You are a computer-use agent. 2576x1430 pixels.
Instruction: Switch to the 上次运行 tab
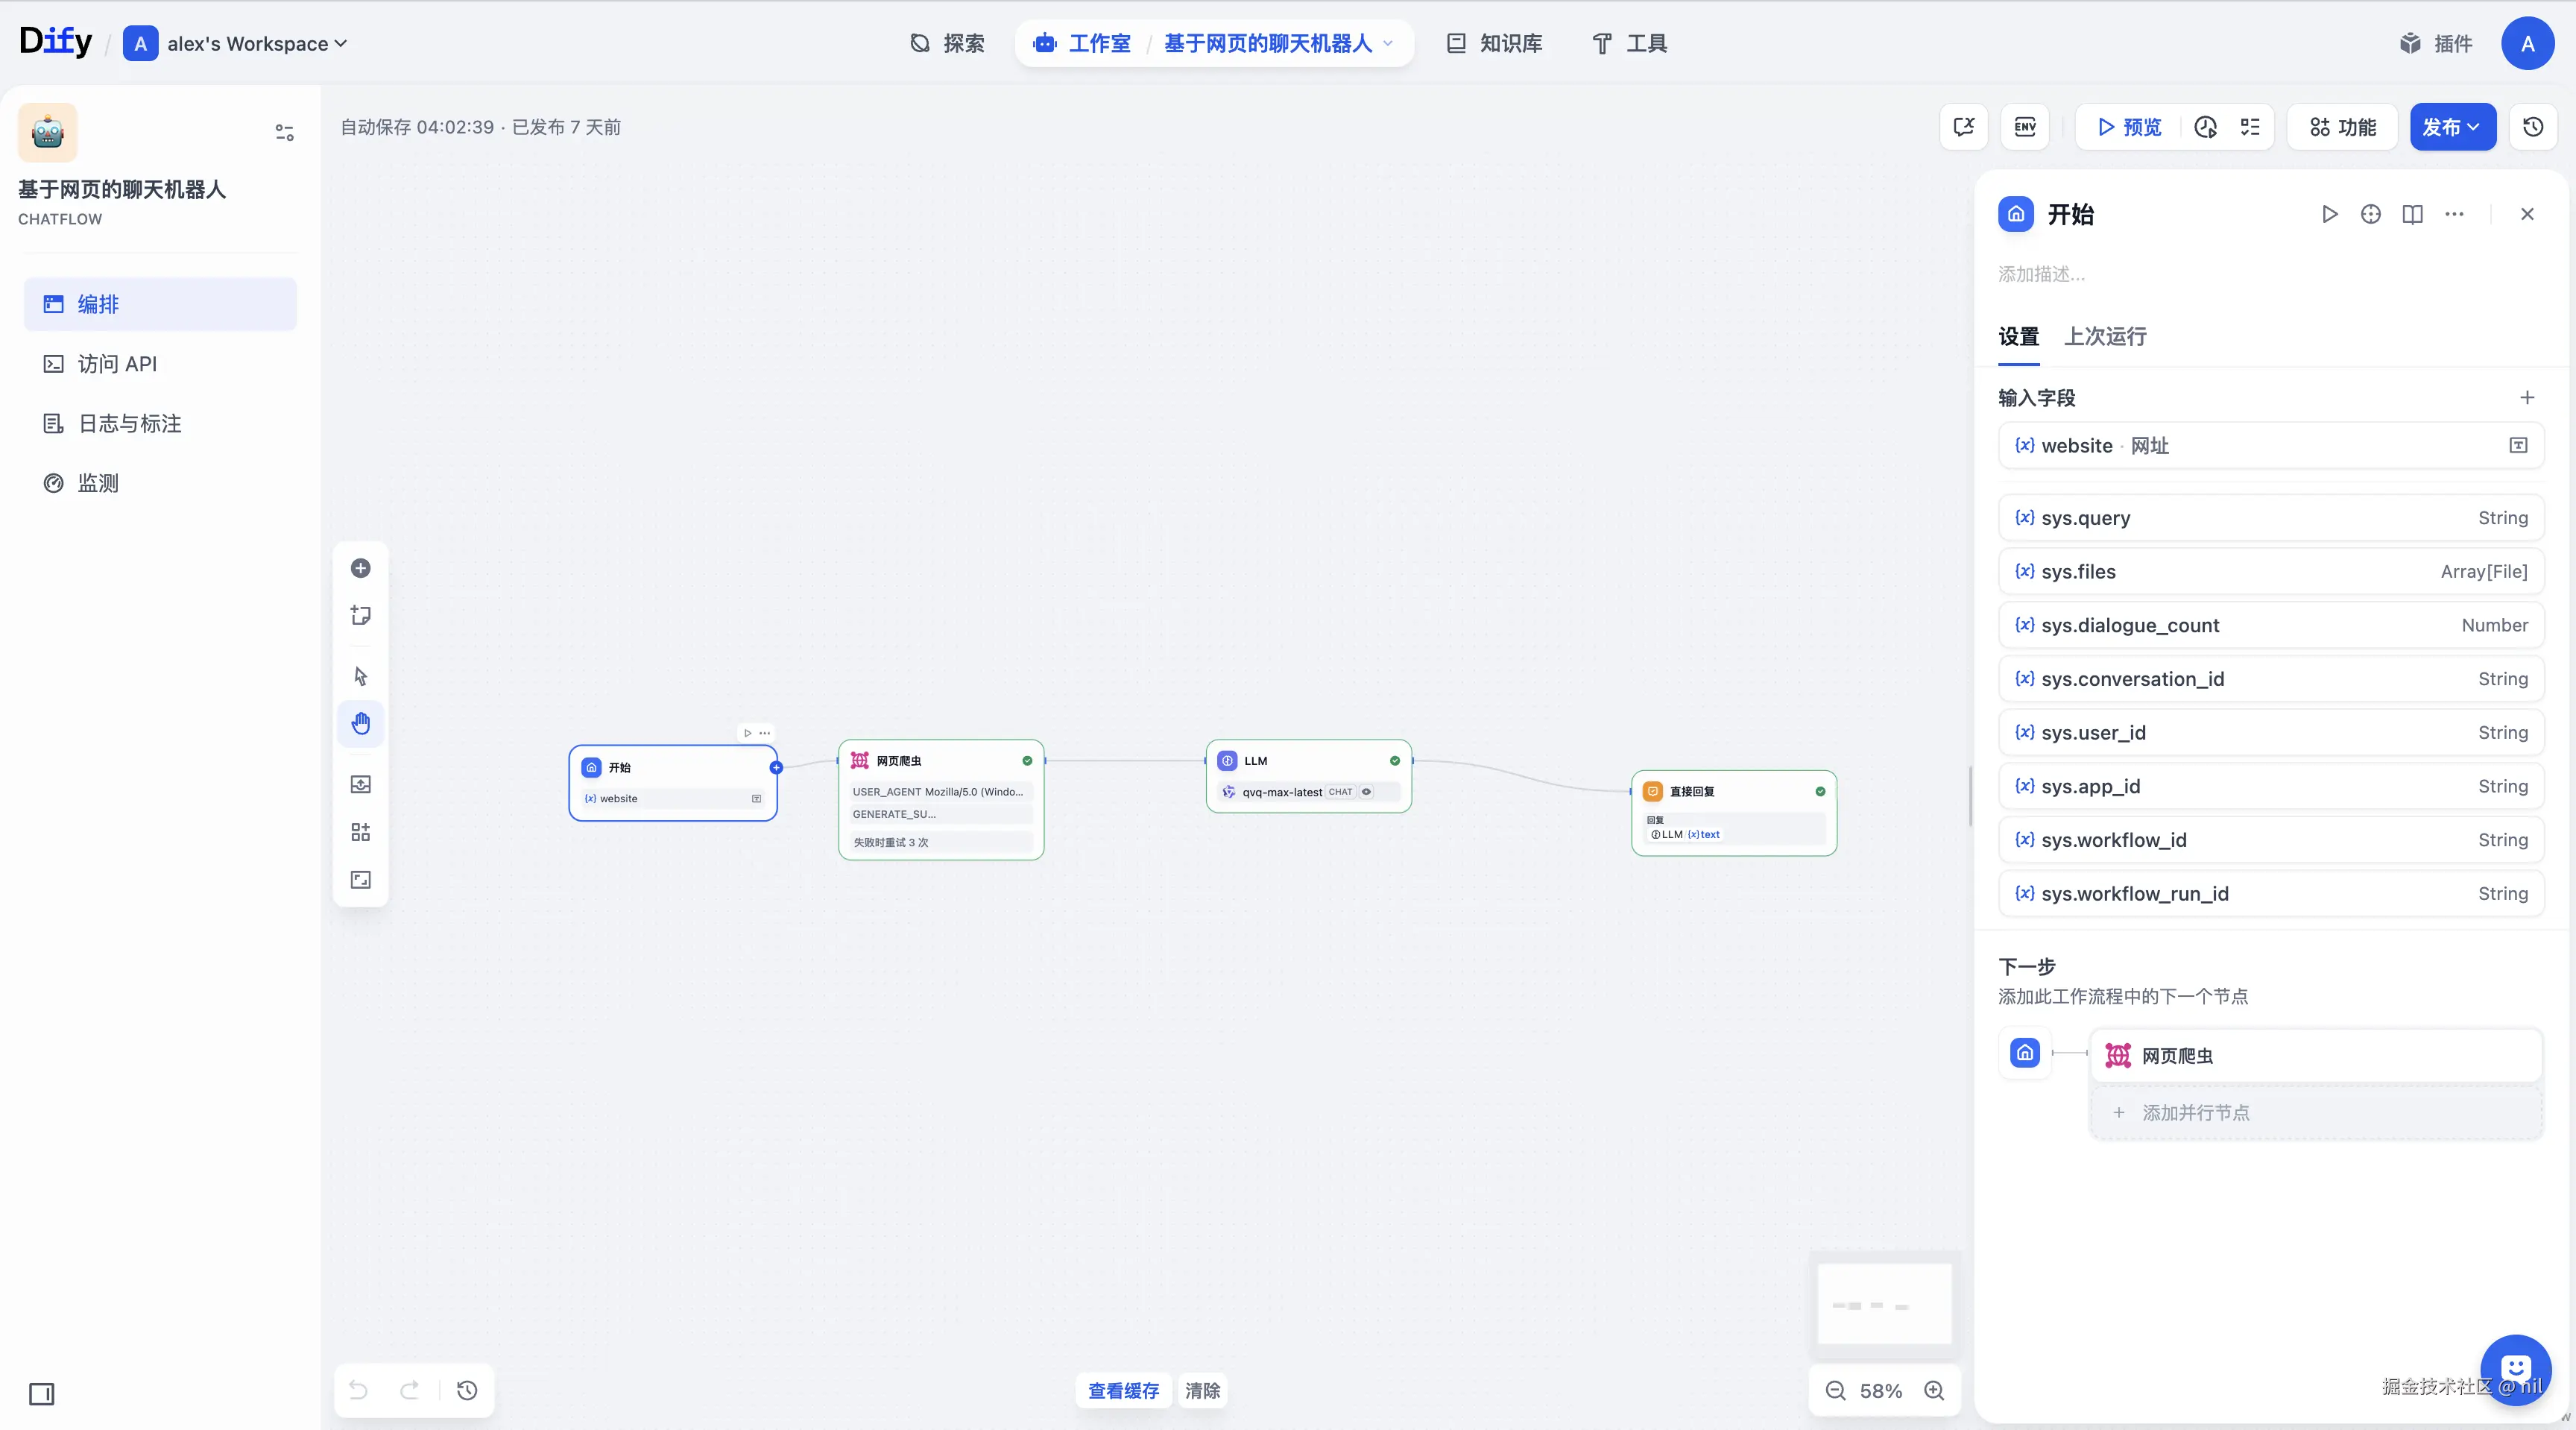(x=2105, y=336)
